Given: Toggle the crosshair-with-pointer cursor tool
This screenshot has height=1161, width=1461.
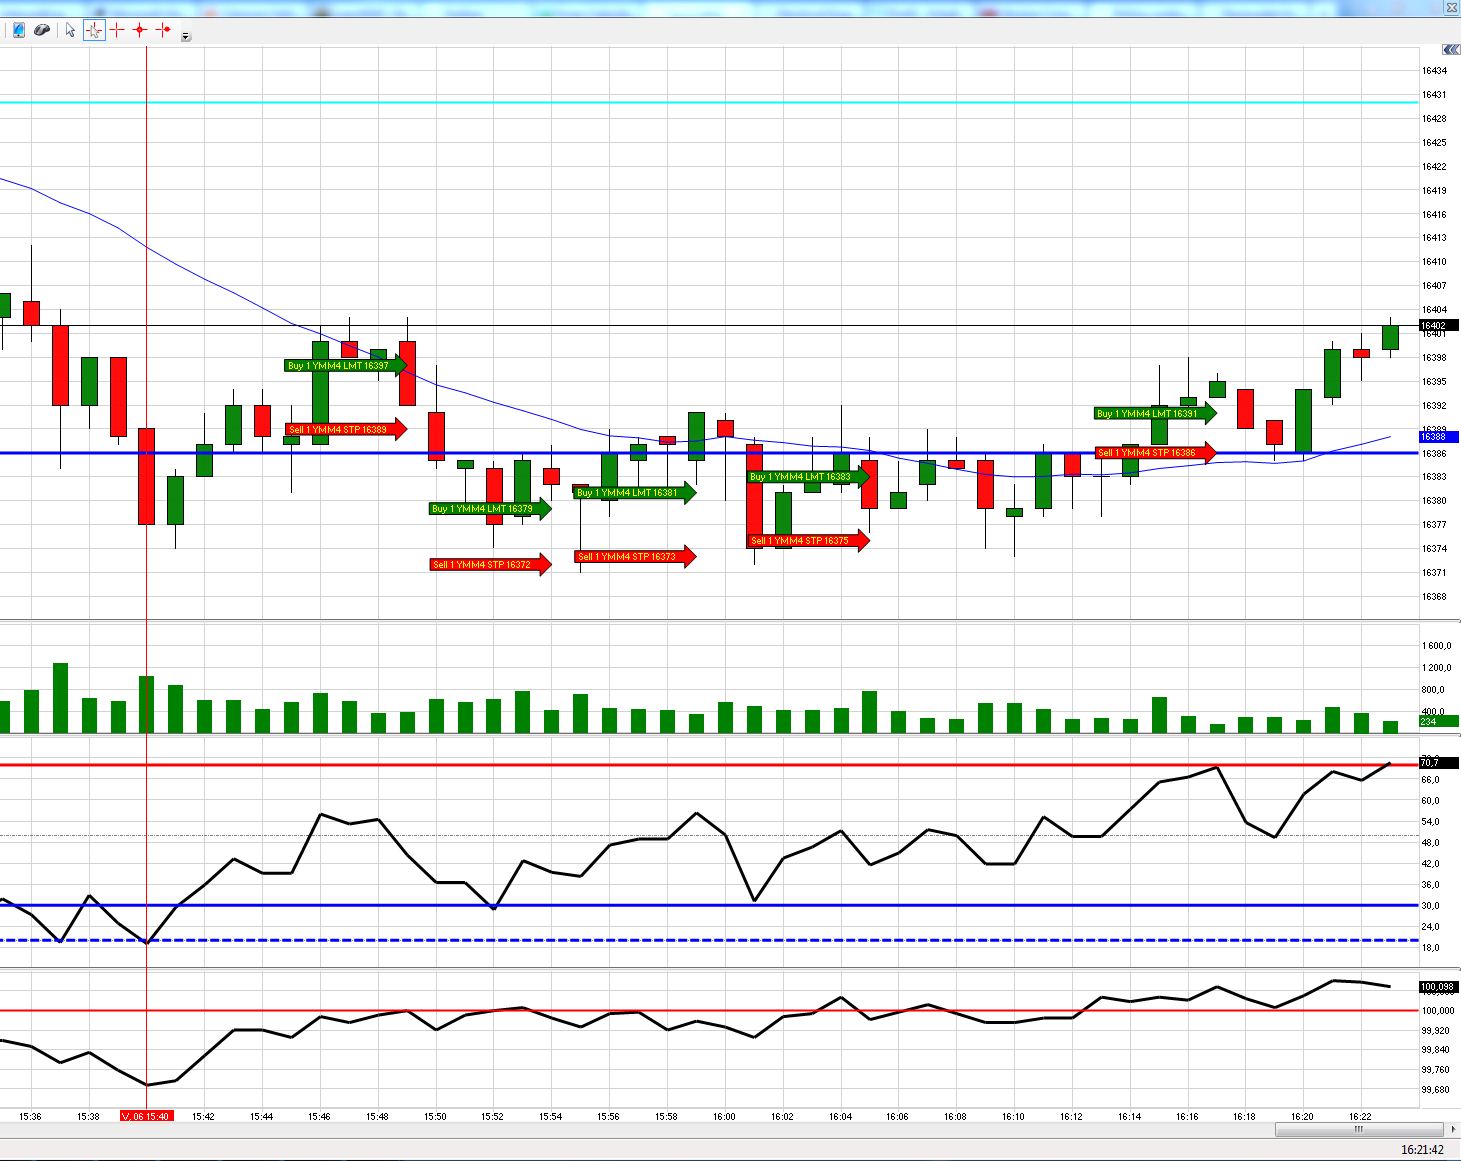Looking at the screenshot, I should tap(94, 30).
